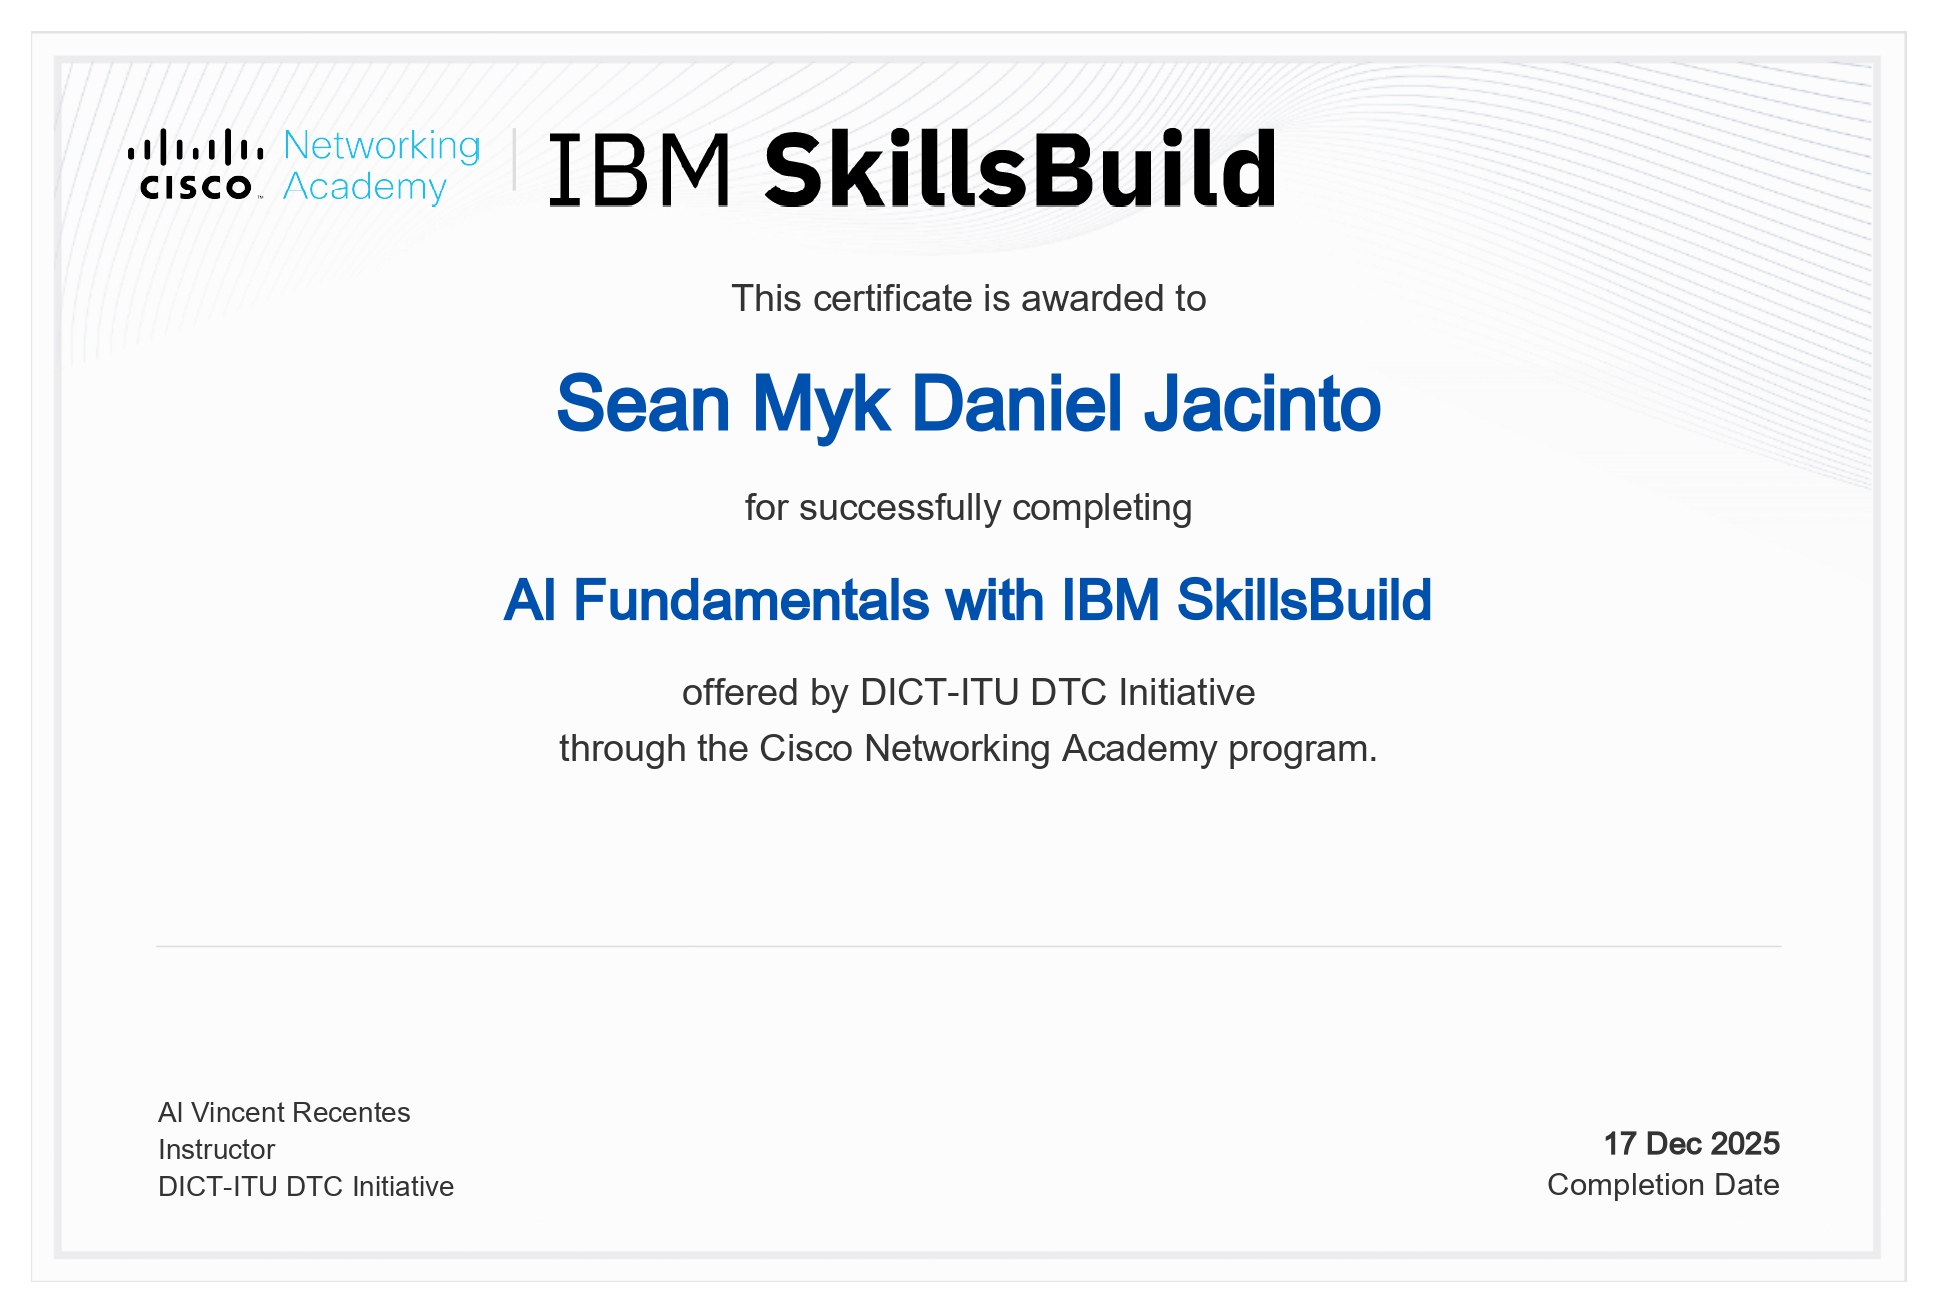Screen dimensions: 1938x1313
Task: Click the Cisco logo
Action: [x=196, y=165]
